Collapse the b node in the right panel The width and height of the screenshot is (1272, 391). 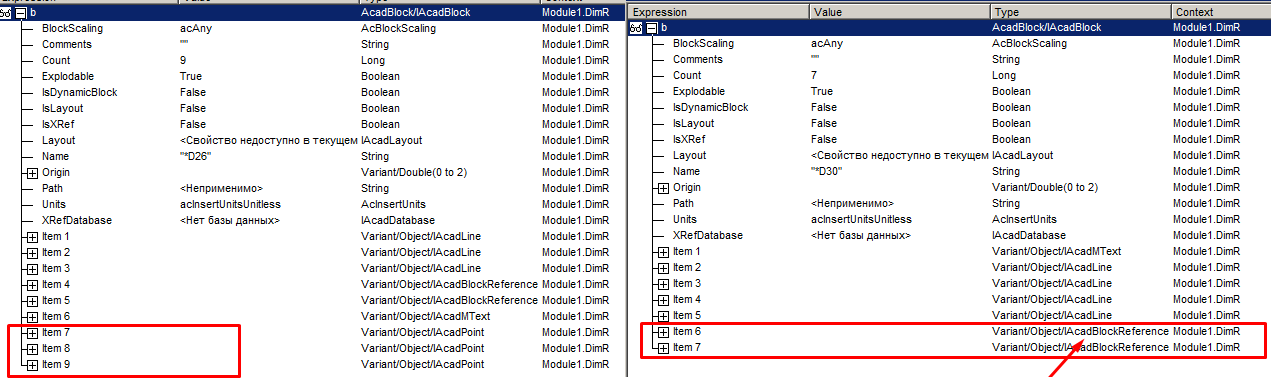click(x=652, y=28)
